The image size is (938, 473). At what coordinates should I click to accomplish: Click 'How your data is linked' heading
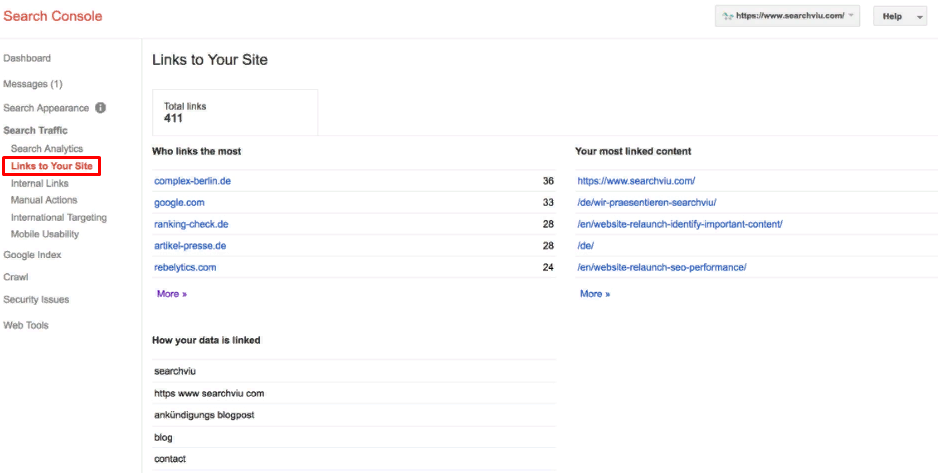click(x=206, y=340)
